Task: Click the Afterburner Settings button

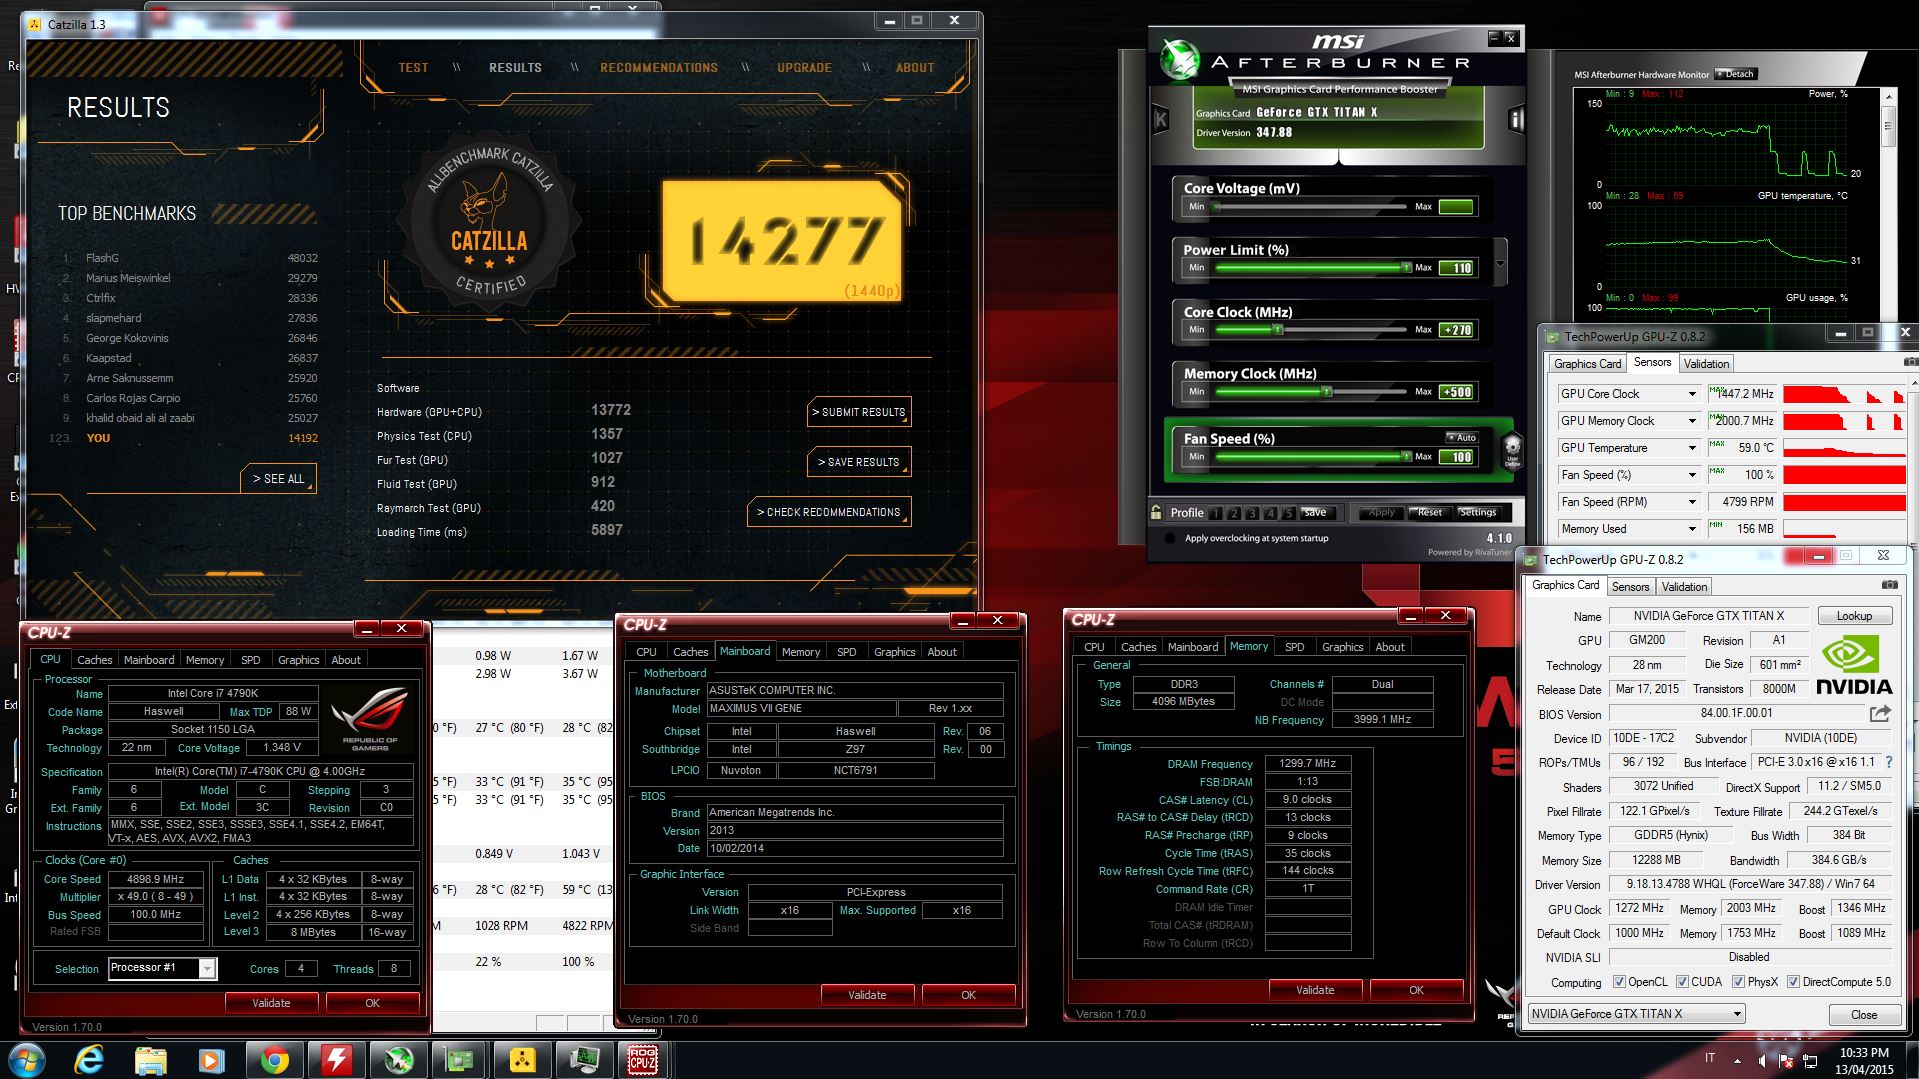Action: pos(1478,513)
